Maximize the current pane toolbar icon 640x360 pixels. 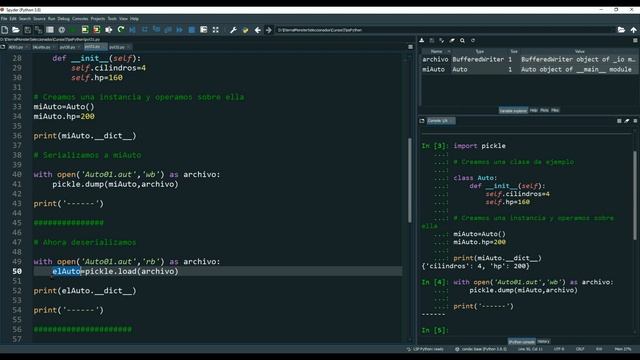pyautogui.click(x=203, y=30)
